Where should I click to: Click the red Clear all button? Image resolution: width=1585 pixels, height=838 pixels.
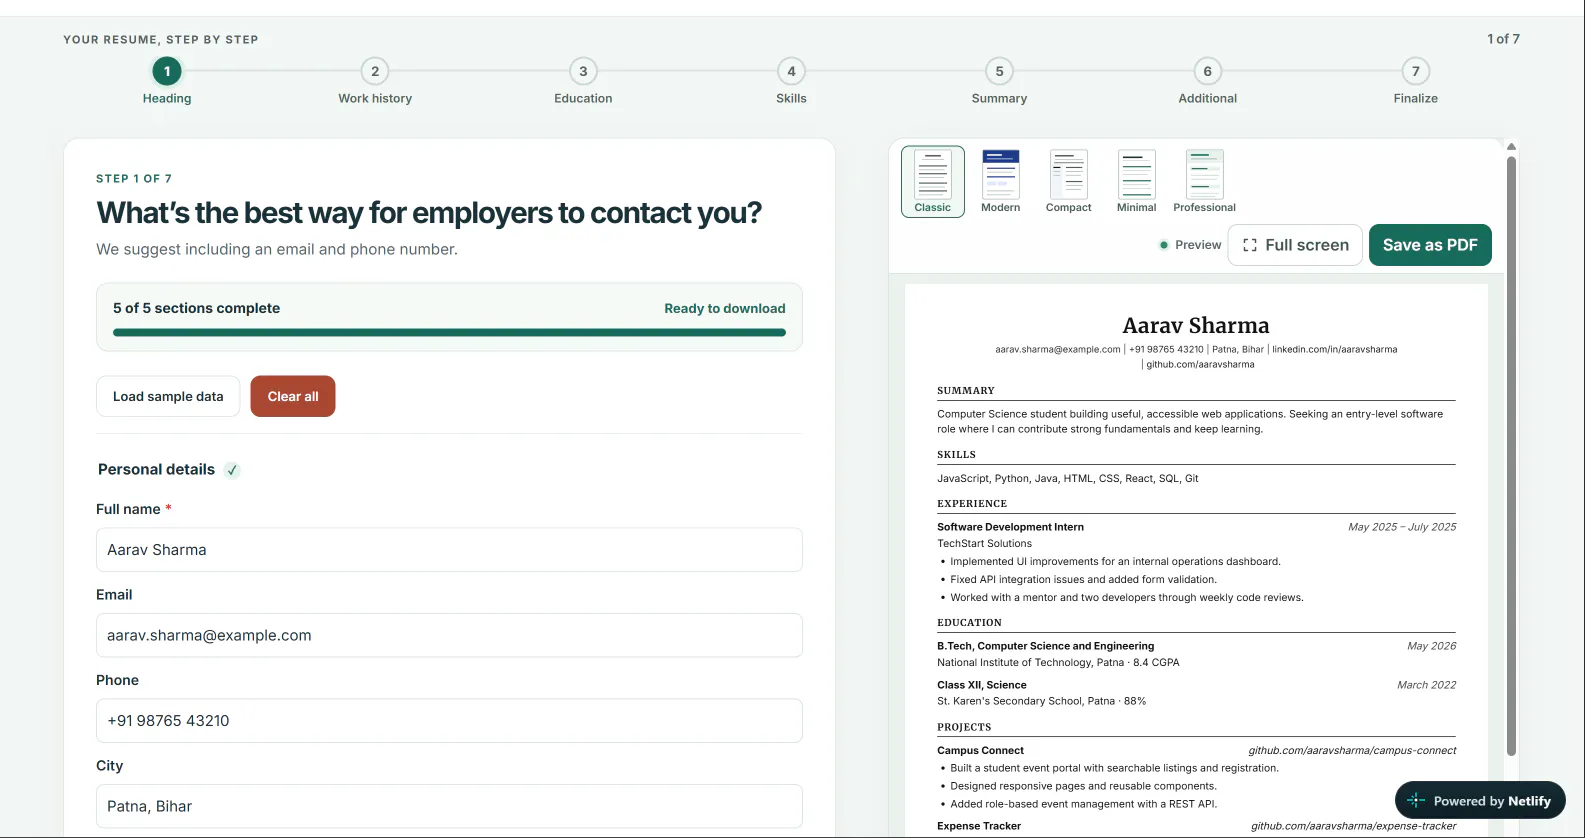[293, 397]
